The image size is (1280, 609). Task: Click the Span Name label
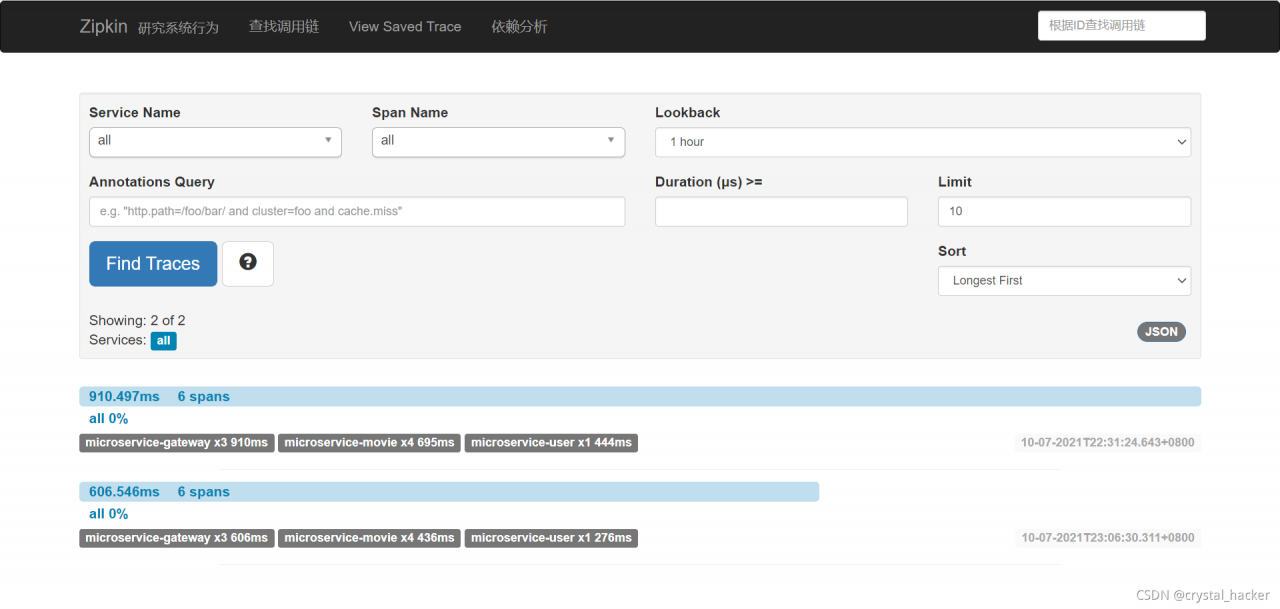click(x=410, y=113)
